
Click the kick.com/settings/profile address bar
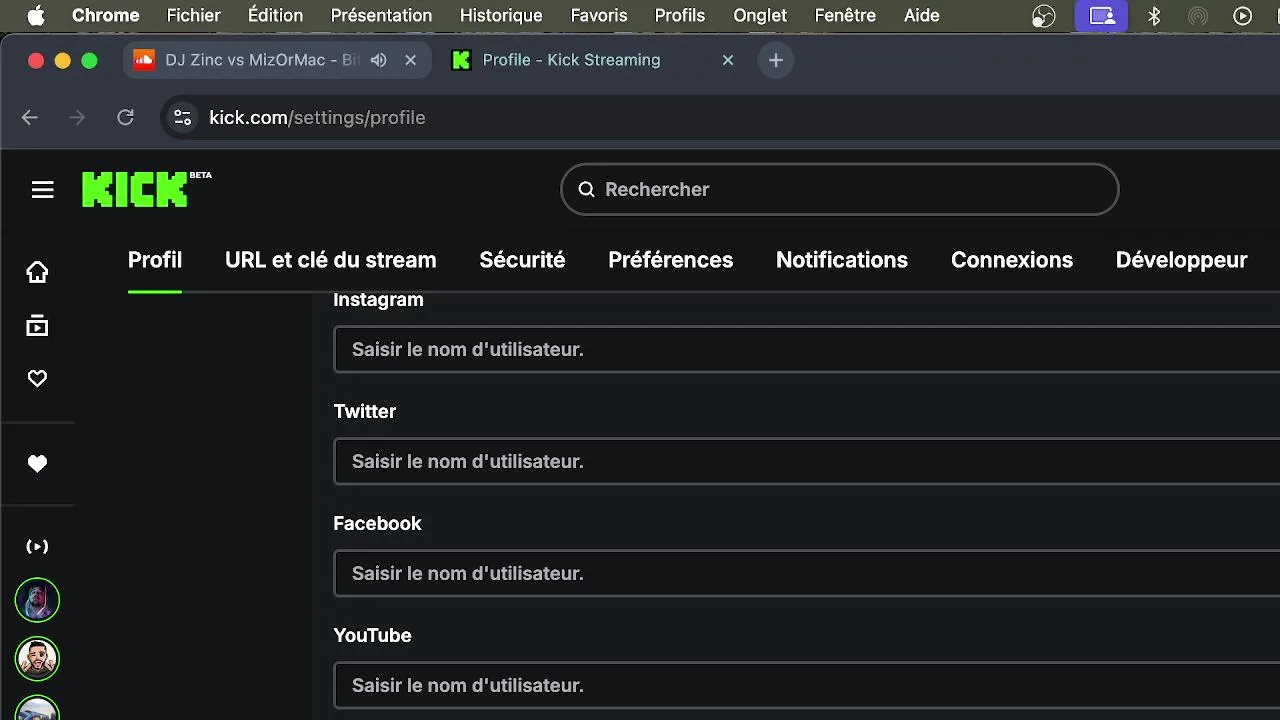tap(720, 117)
